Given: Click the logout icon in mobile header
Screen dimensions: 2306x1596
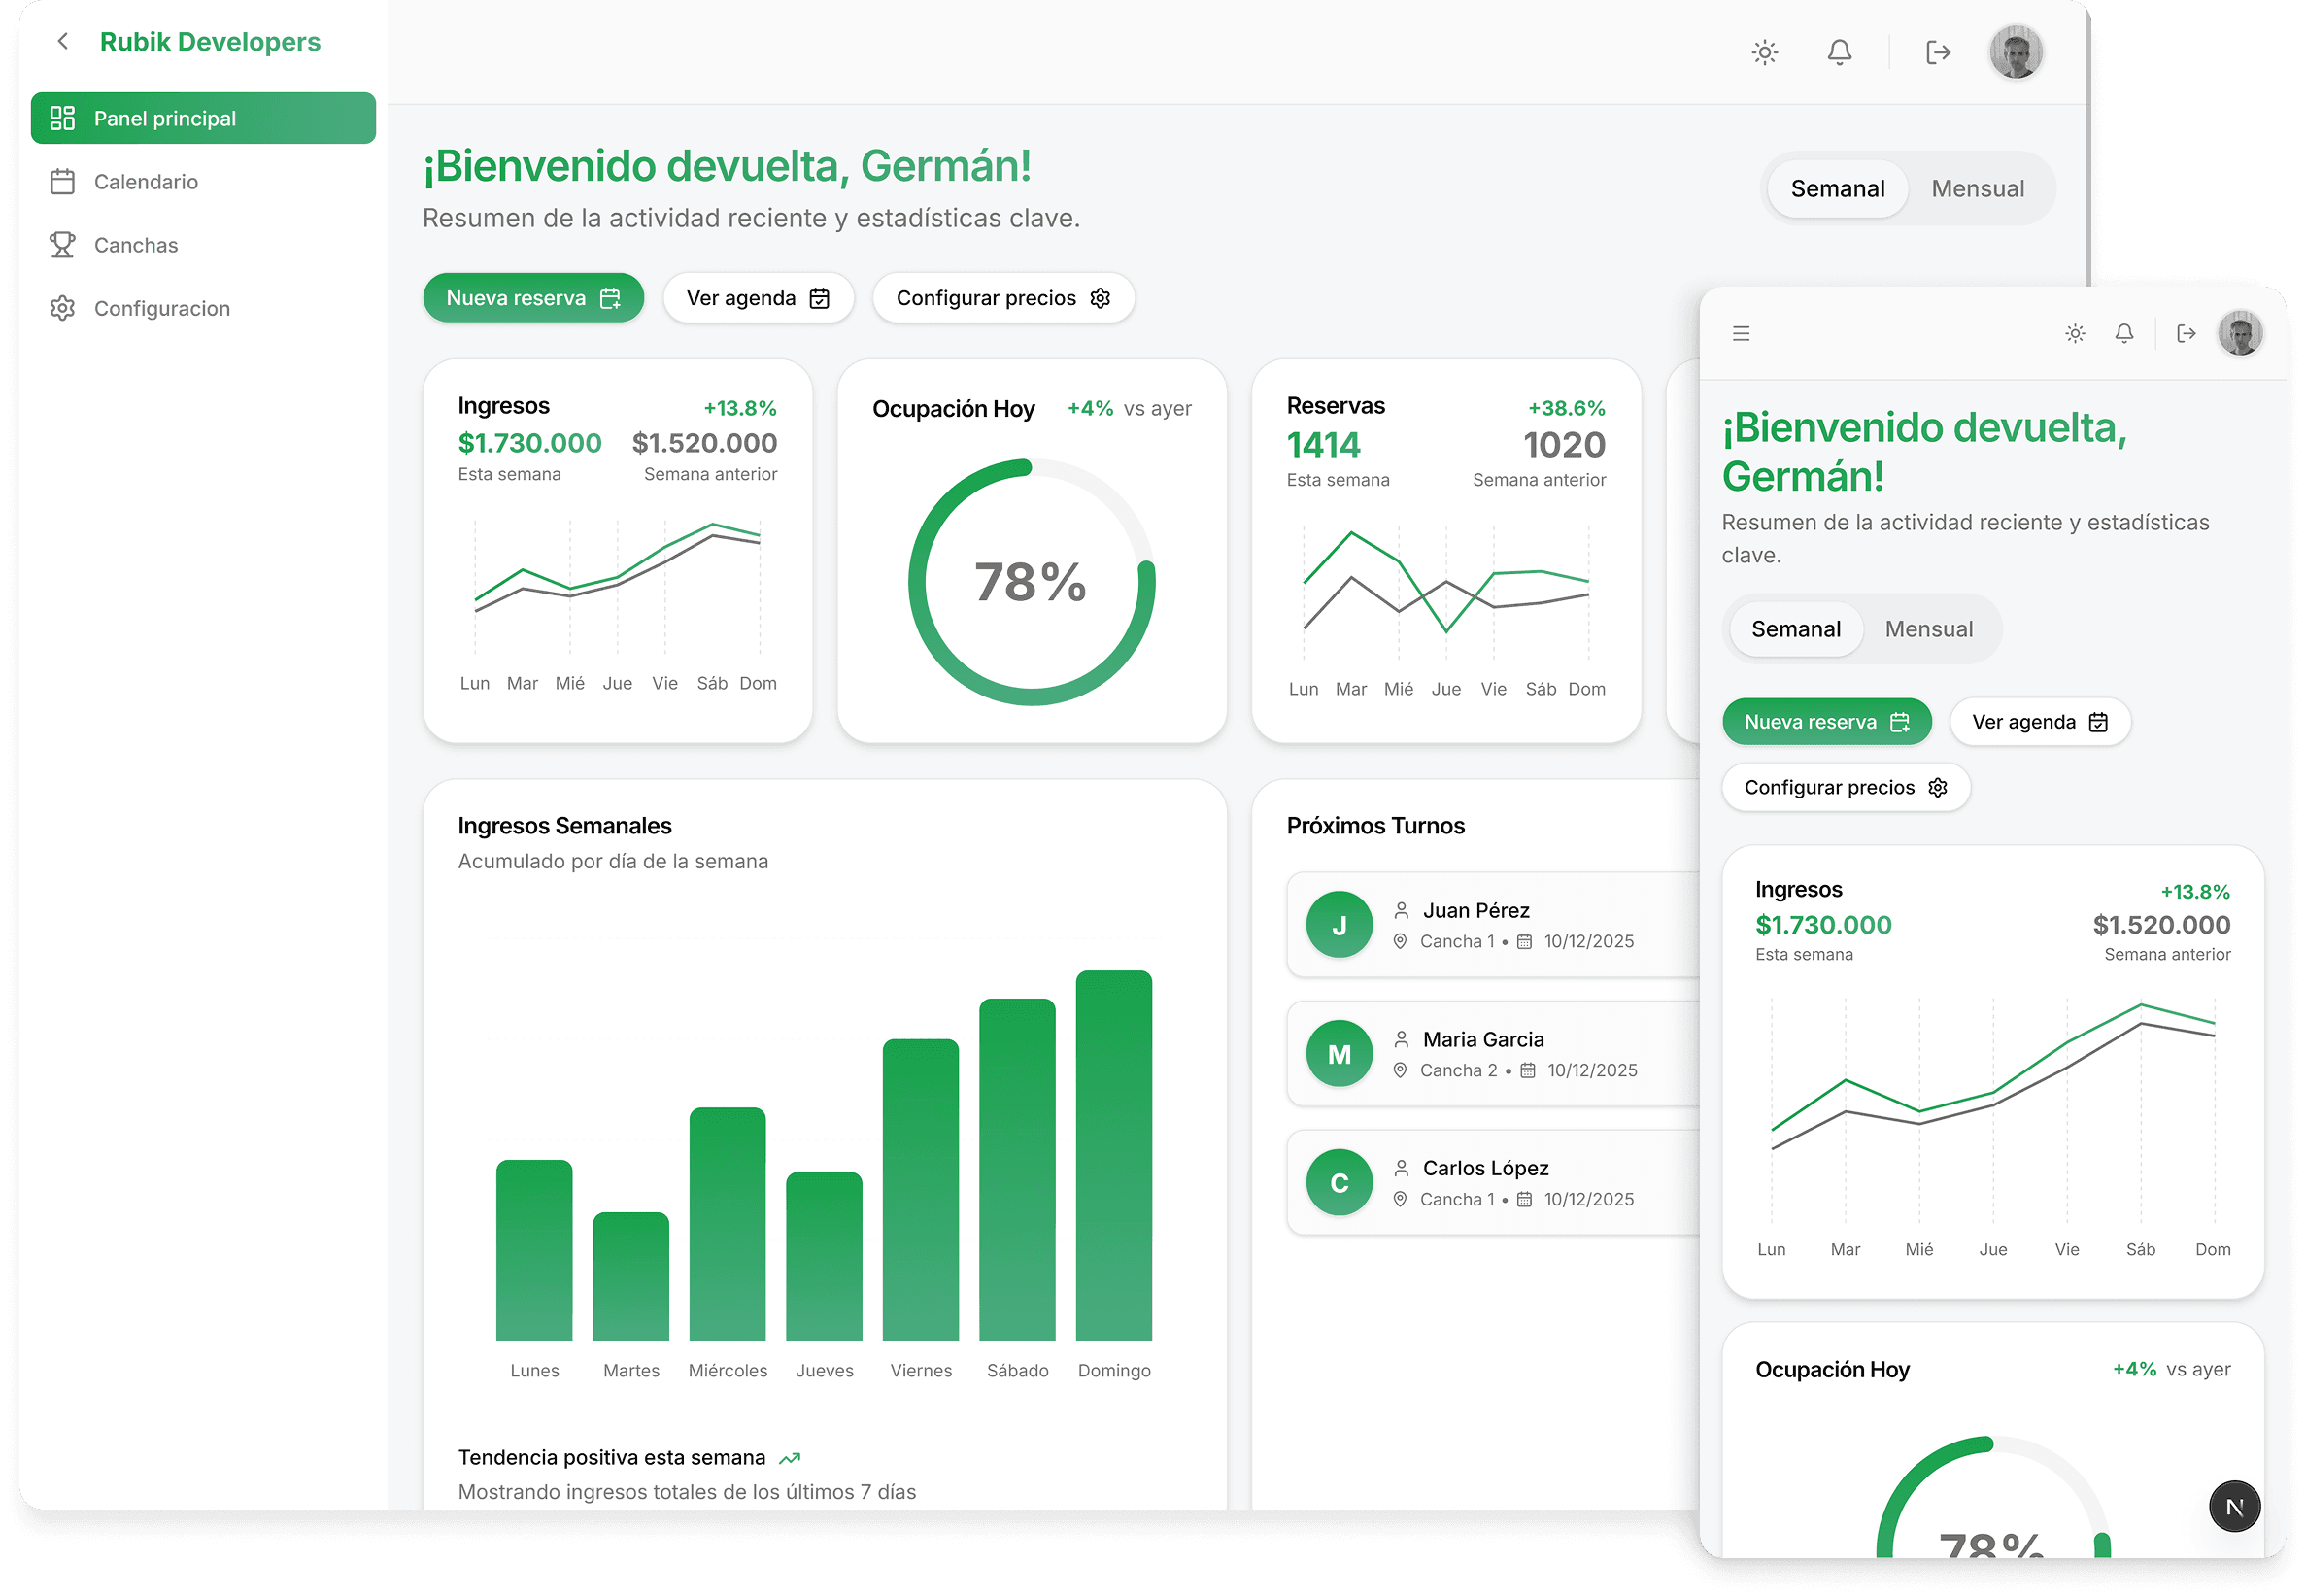Looking at the screenshot, I should [x=2186, y=333].
